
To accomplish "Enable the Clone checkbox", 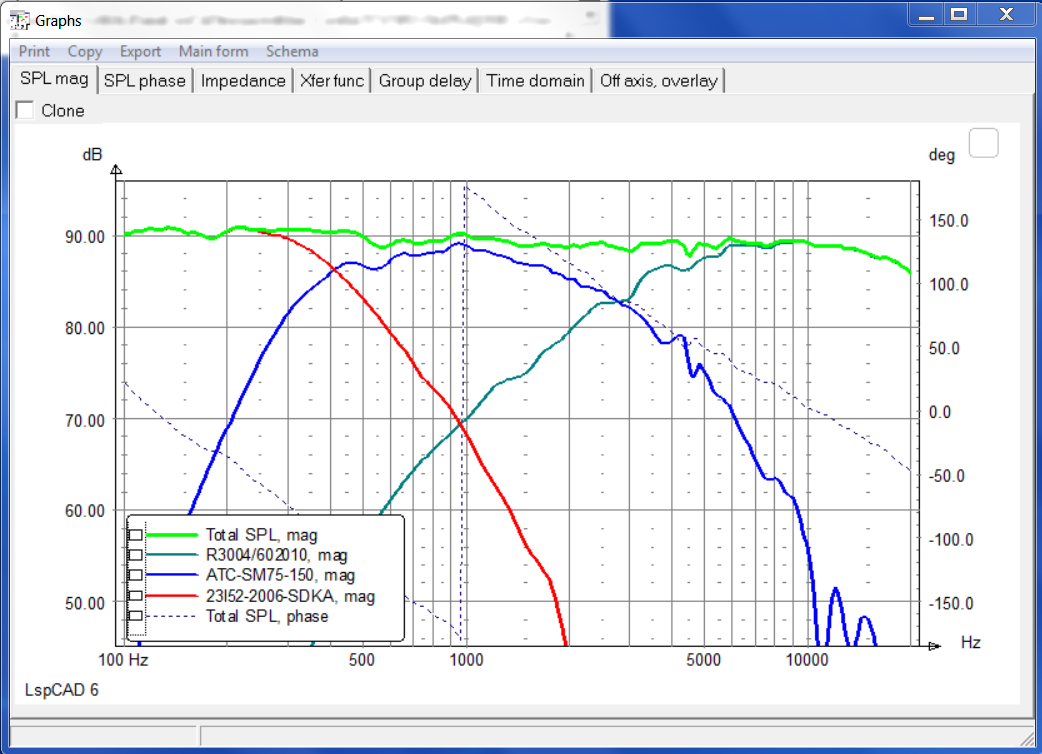I will (25, 111).
